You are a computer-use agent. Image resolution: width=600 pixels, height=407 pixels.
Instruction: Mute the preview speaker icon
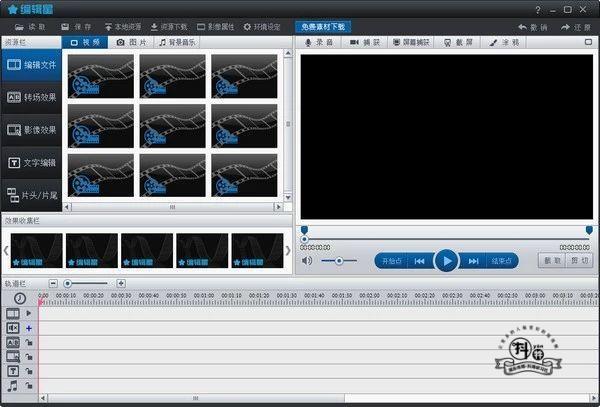tap(308, 261)
